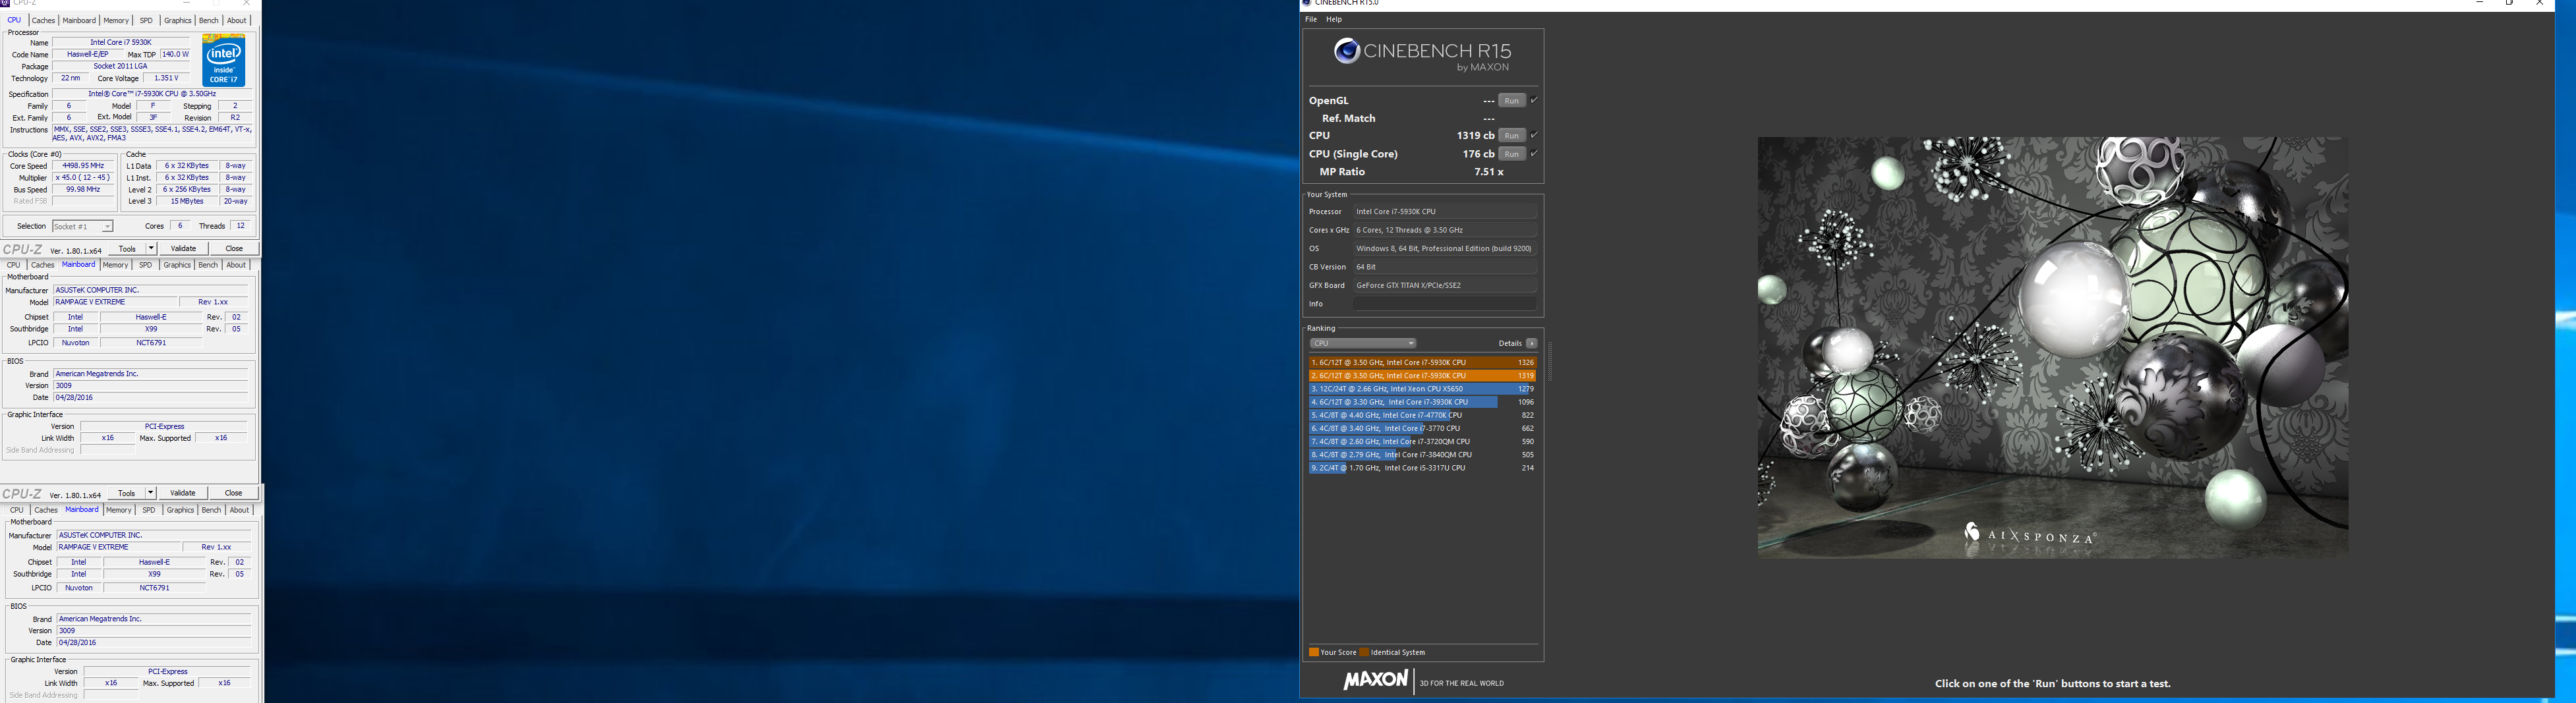Click the Processor field Intel Core i7-5930K CPU
Screen dimensions: 2576x703
1445,211
